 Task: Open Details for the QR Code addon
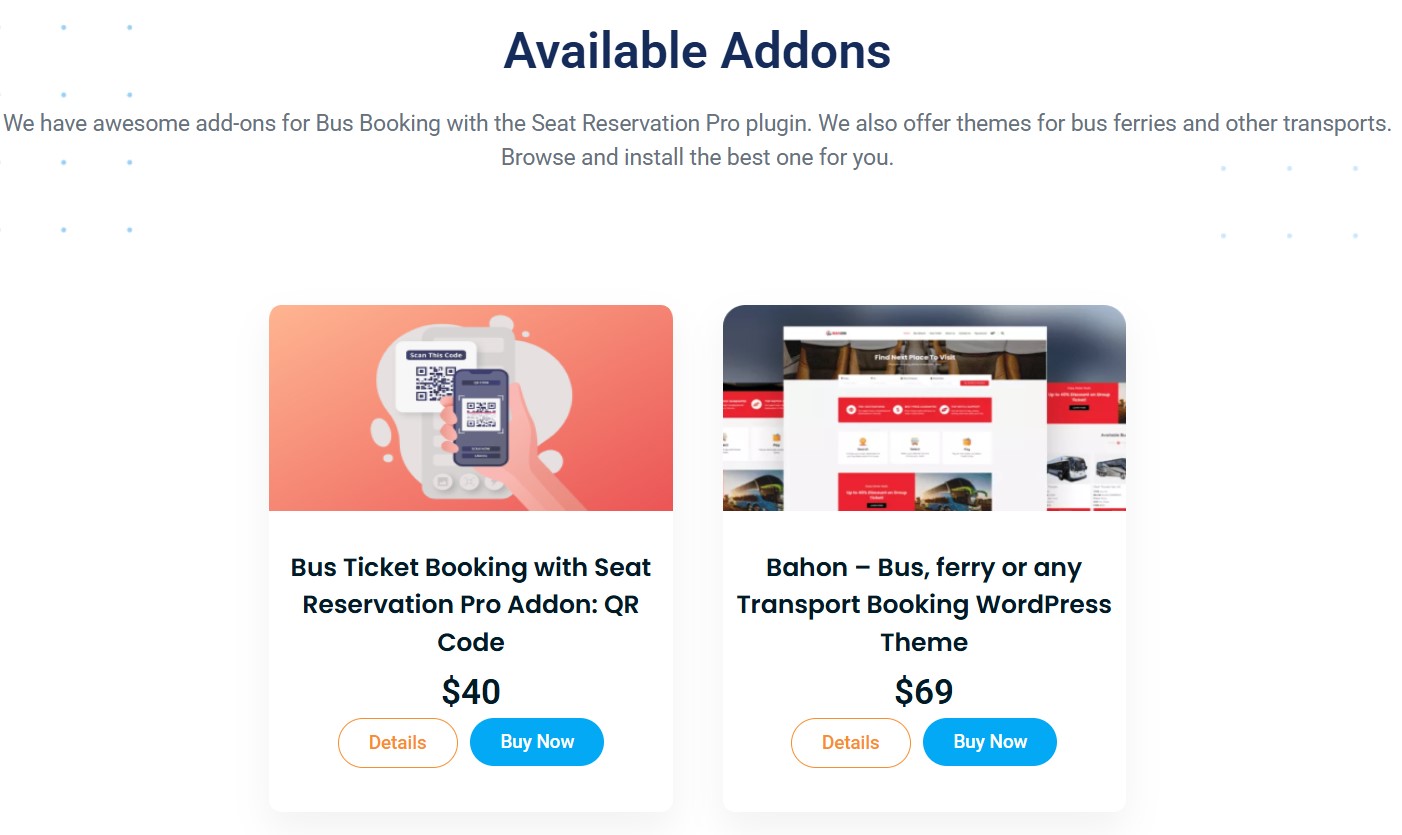tap(397, 742)
